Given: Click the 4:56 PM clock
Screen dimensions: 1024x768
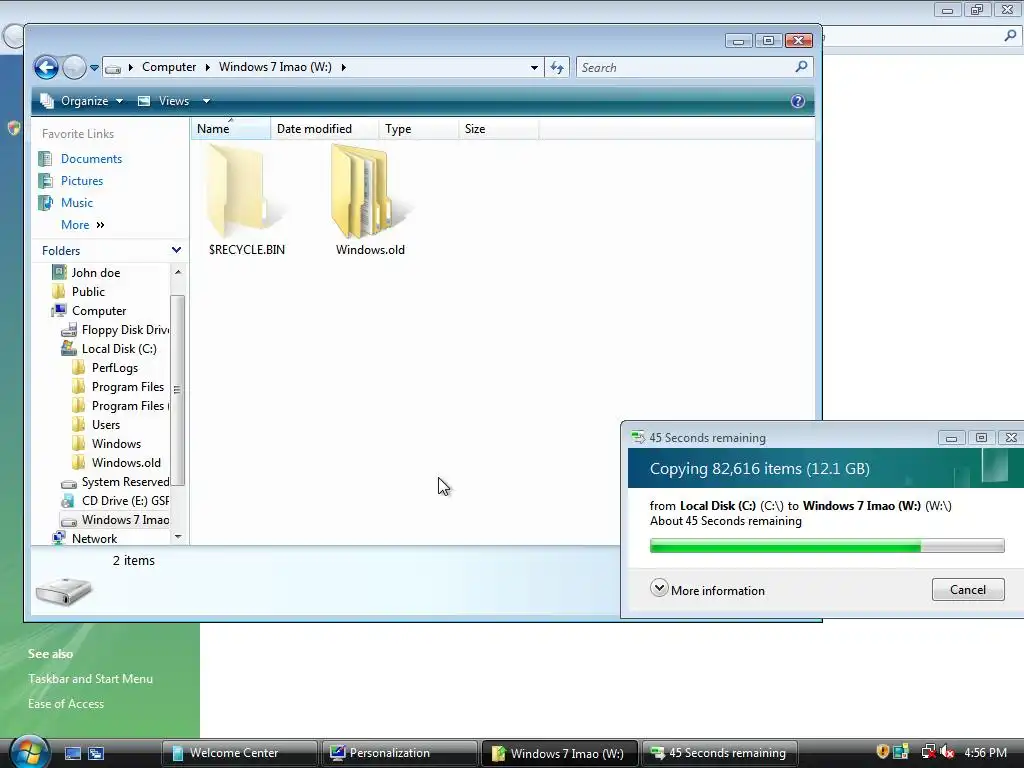Looking at the screenshot, I should [x=985, y=753].
